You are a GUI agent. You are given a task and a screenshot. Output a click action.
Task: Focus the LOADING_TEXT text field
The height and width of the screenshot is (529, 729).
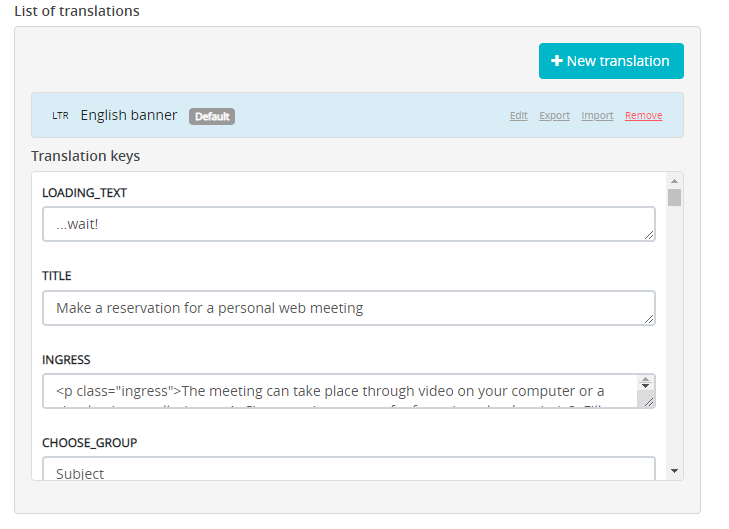point(340,224)
